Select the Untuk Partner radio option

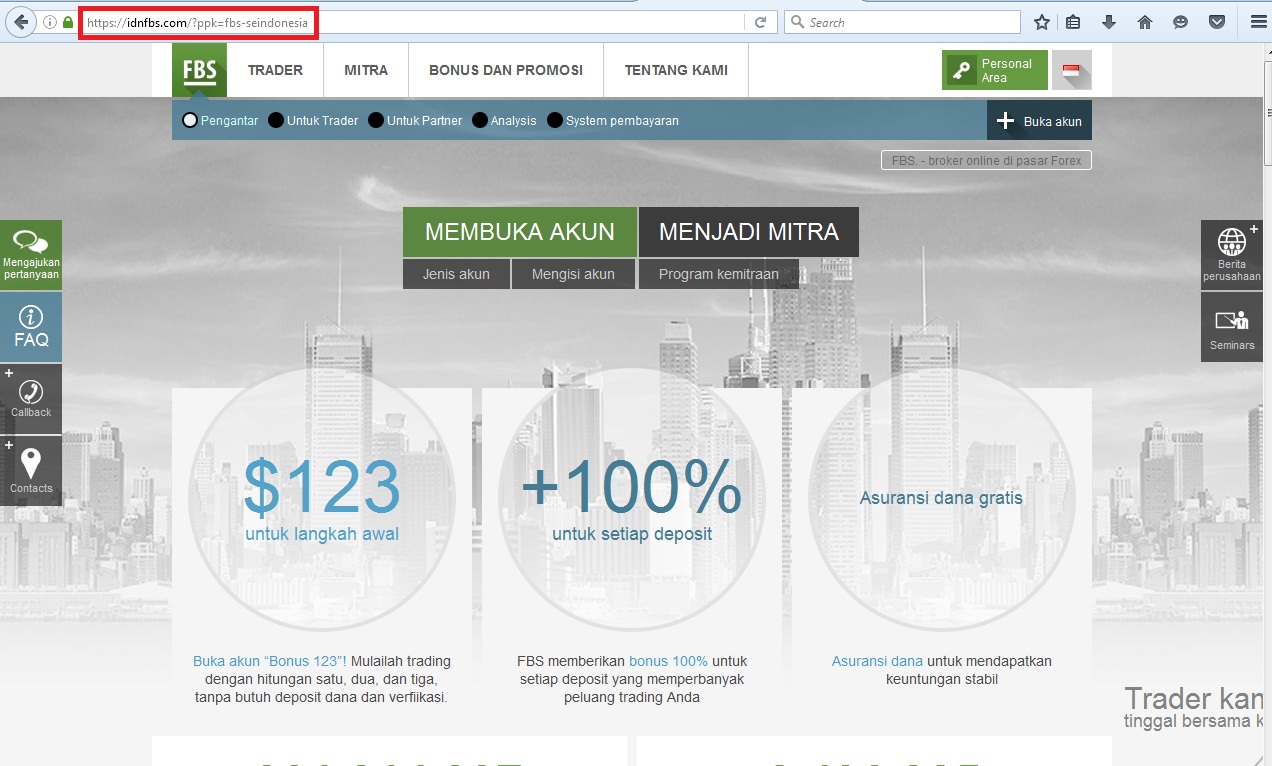376,121
